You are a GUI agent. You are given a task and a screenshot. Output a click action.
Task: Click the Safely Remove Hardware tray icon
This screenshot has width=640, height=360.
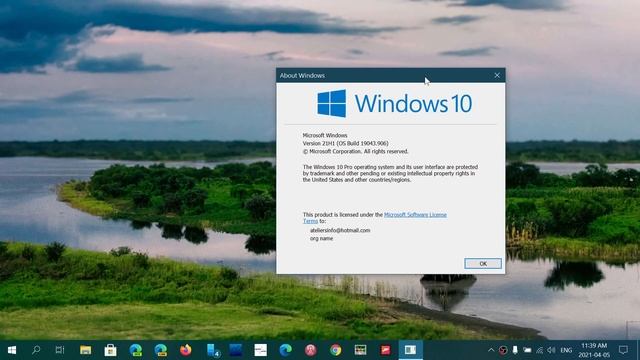[515, 350]
